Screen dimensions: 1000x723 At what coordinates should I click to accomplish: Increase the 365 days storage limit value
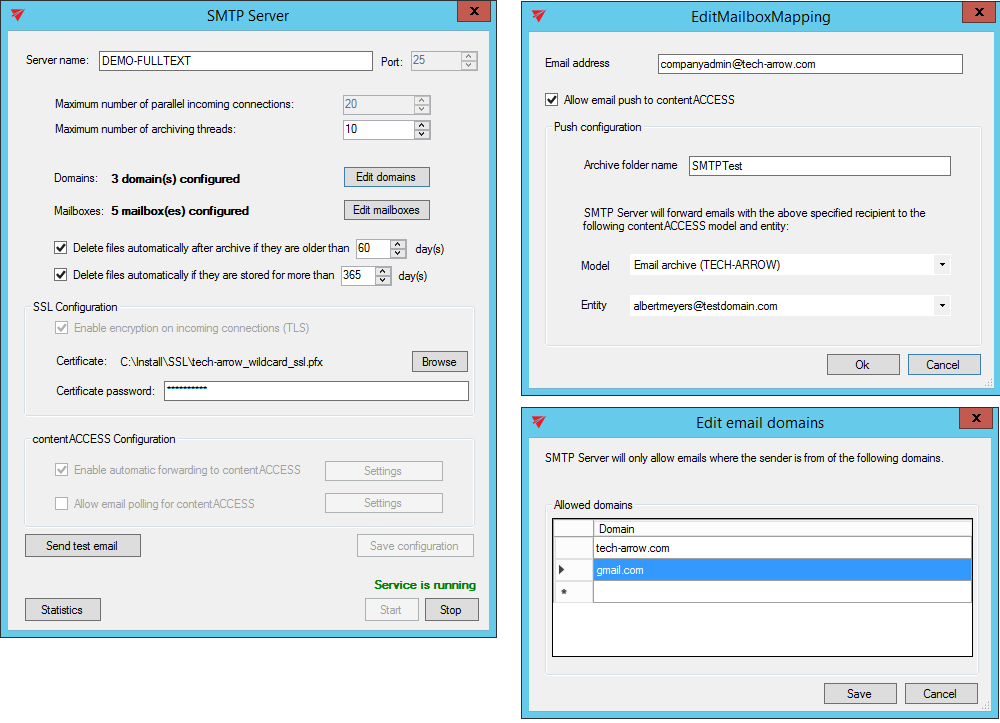click(x=383, y=270)
